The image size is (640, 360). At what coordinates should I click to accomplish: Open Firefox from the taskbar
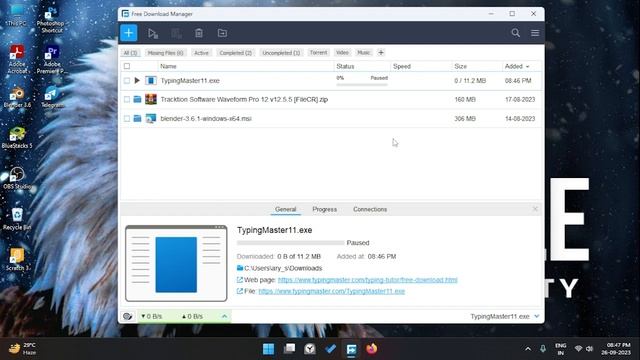coord(371,349)
